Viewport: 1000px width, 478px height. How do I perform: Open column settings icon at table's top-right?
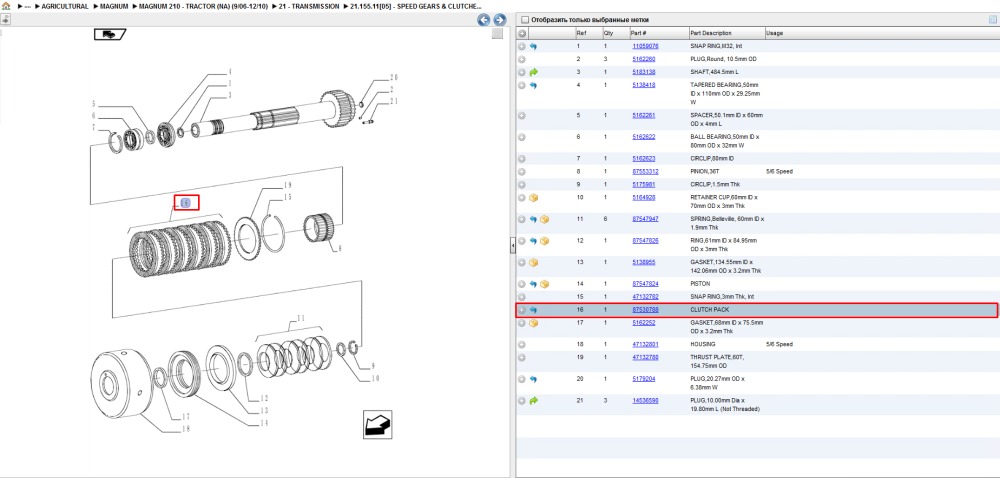point(993,20)
